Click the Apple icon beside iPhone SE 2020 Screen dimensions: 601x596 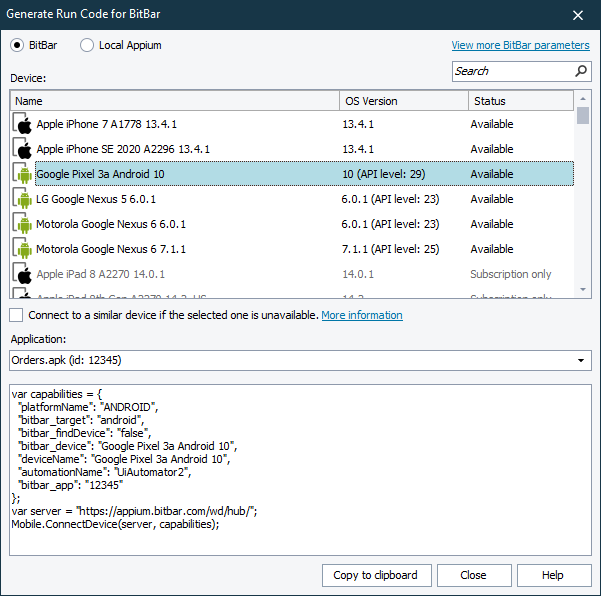point(23,149)
